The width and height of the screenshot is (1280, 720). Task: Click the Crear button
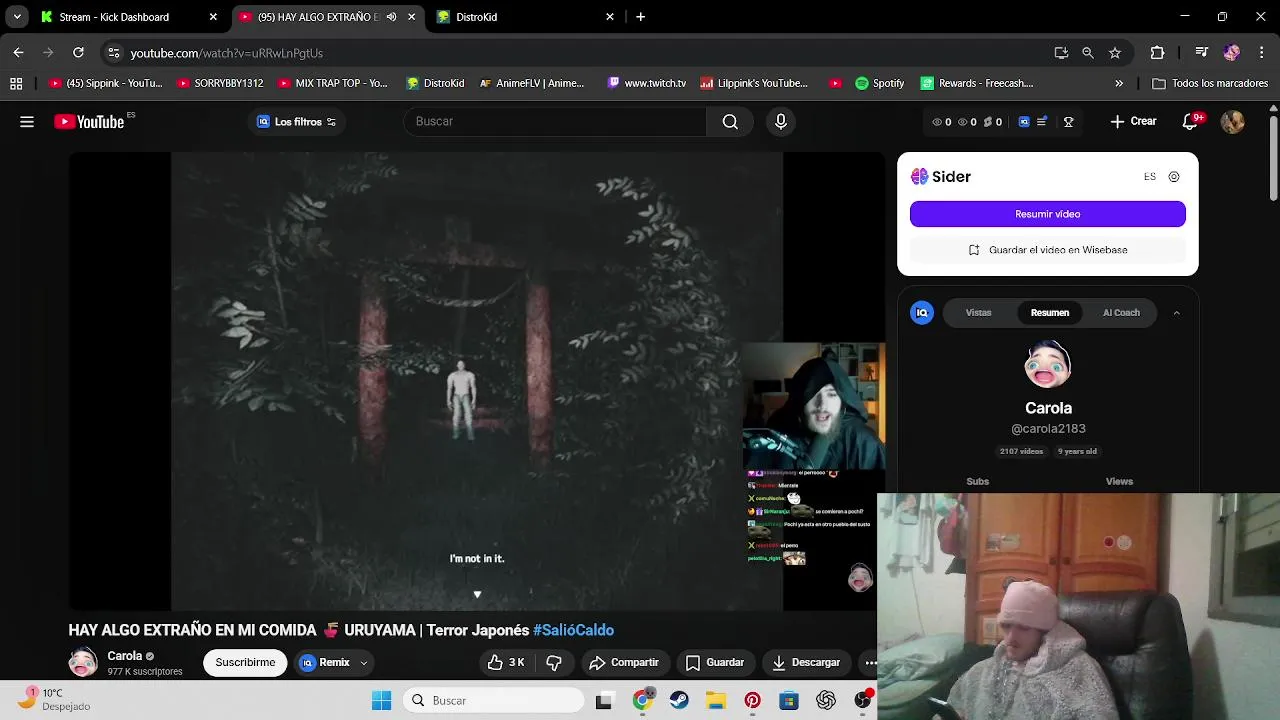pyautogui.click(x=1133, y=122)
